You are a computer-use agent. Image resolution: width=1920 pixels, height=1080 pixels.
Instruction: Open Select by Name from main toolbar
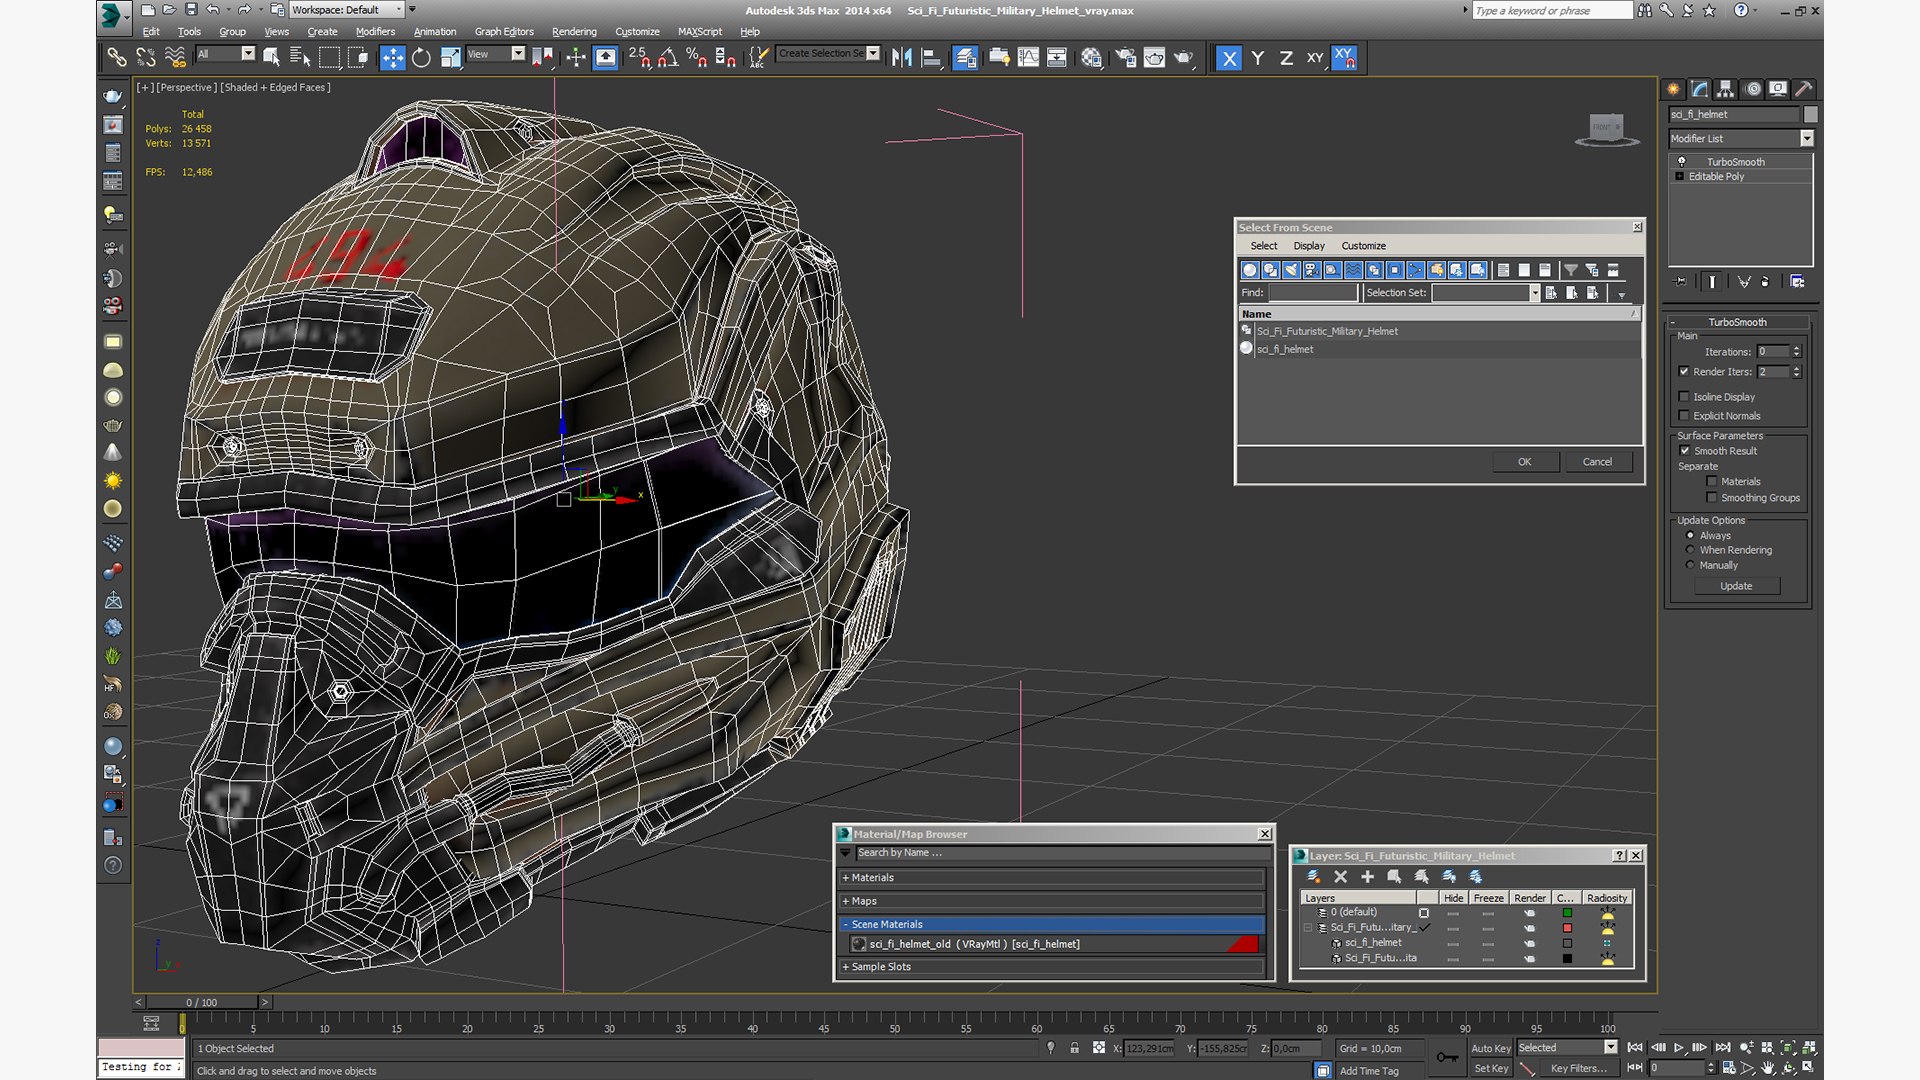[x=300, y=58]
